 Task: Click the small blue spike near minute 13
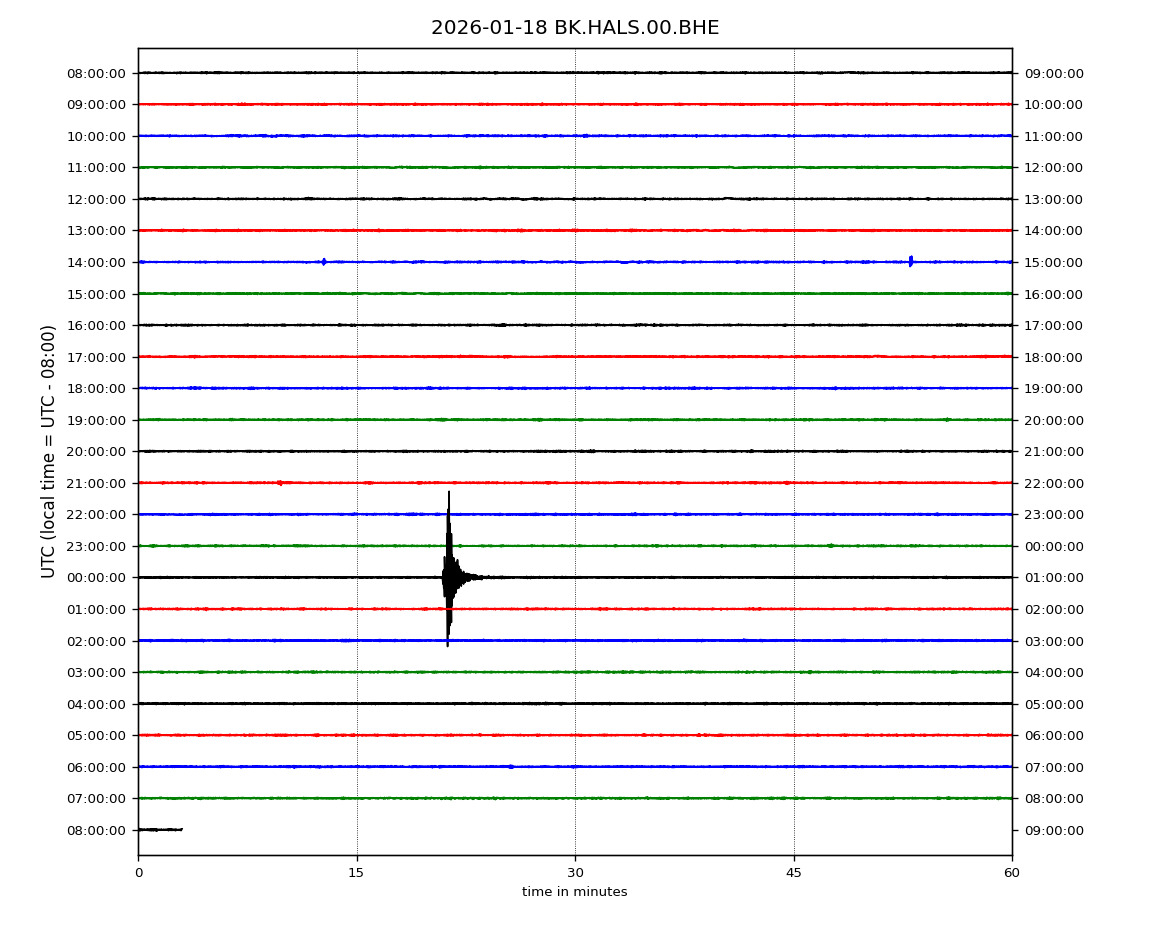(x=324, y=262)
